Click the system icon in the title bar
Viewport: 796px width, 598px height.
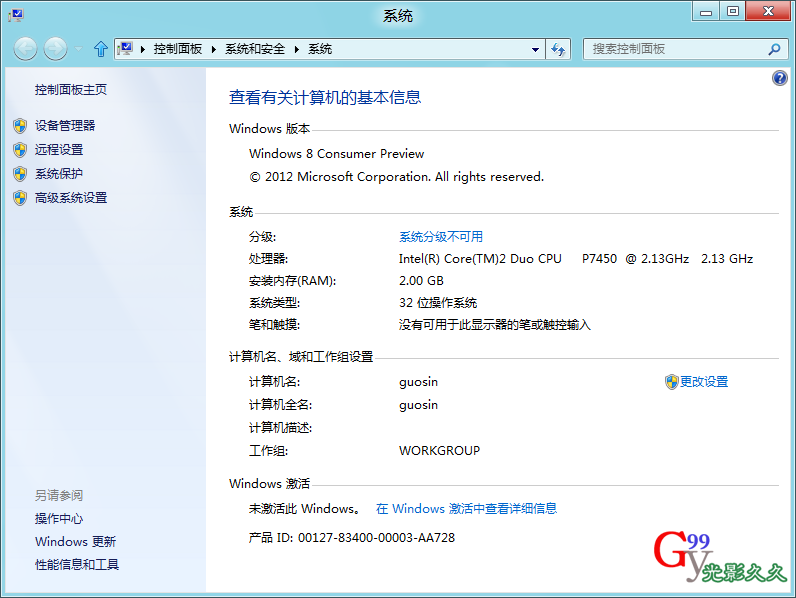[16, 15]
